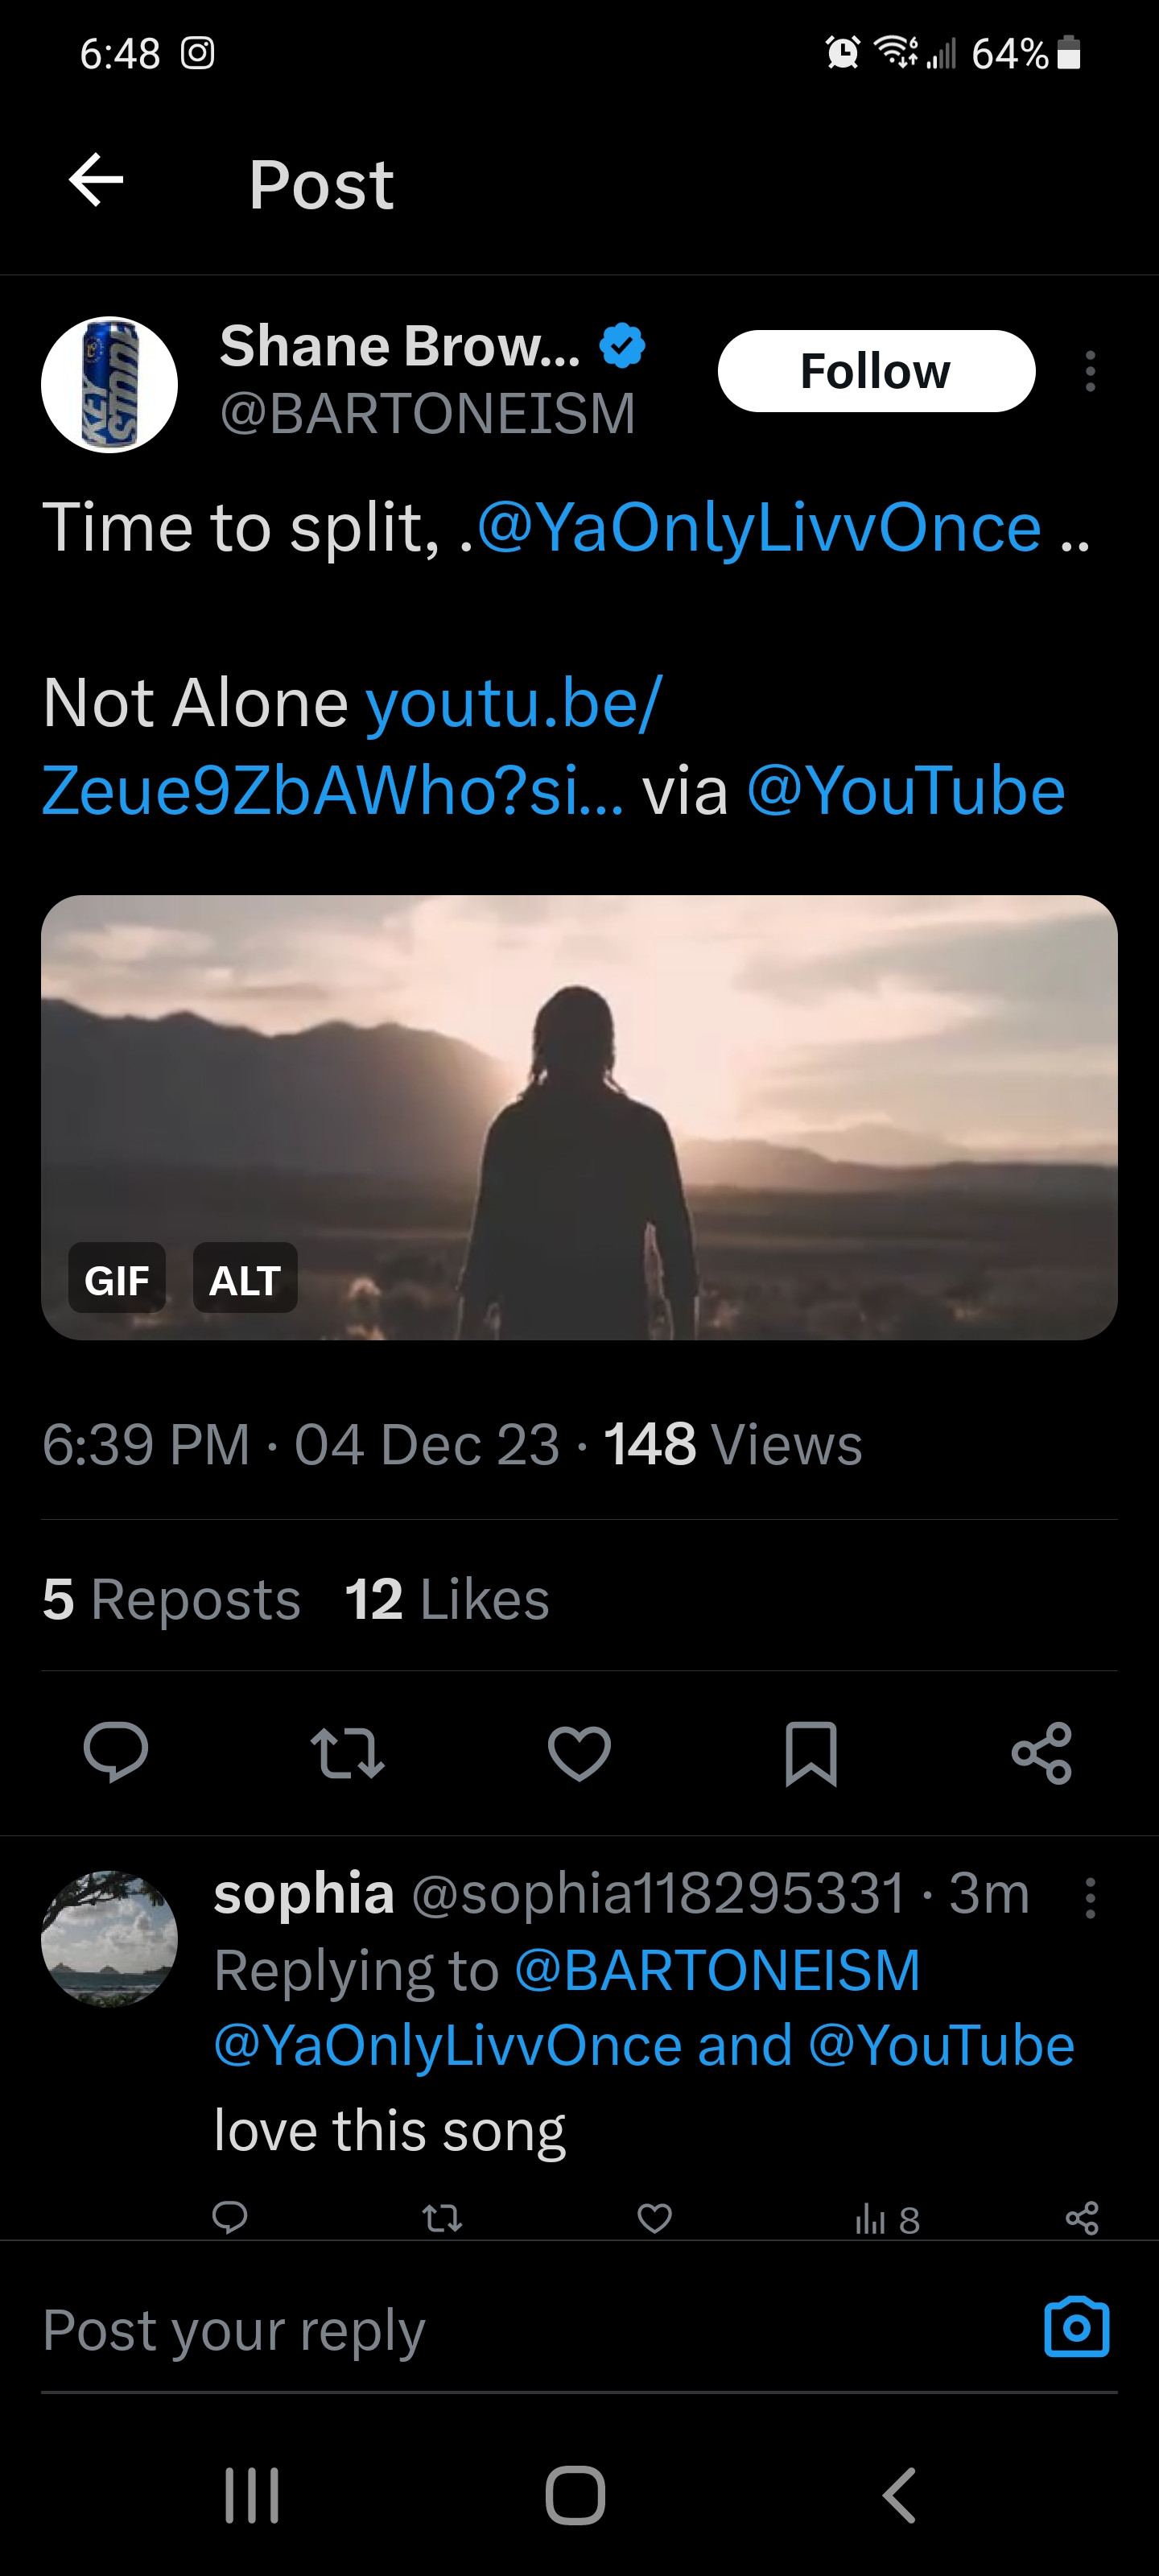Share the main post

(1042, 1752)
